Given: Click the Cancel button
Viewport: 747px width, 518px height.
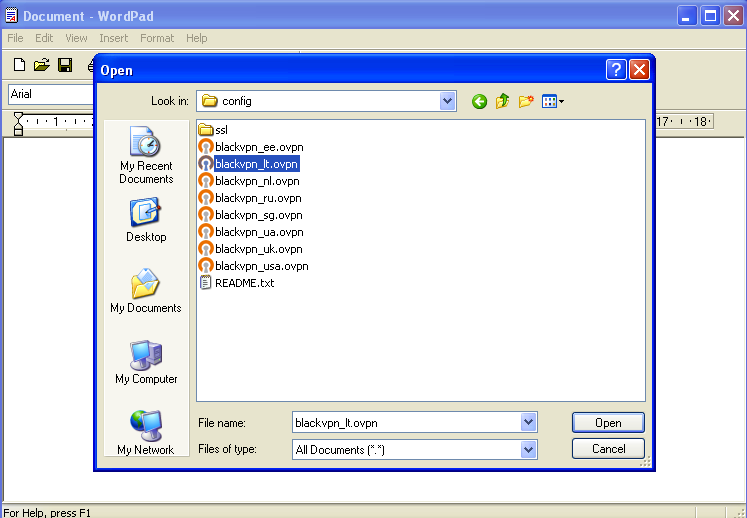Looking at the screenshot, I should [608, 448].
